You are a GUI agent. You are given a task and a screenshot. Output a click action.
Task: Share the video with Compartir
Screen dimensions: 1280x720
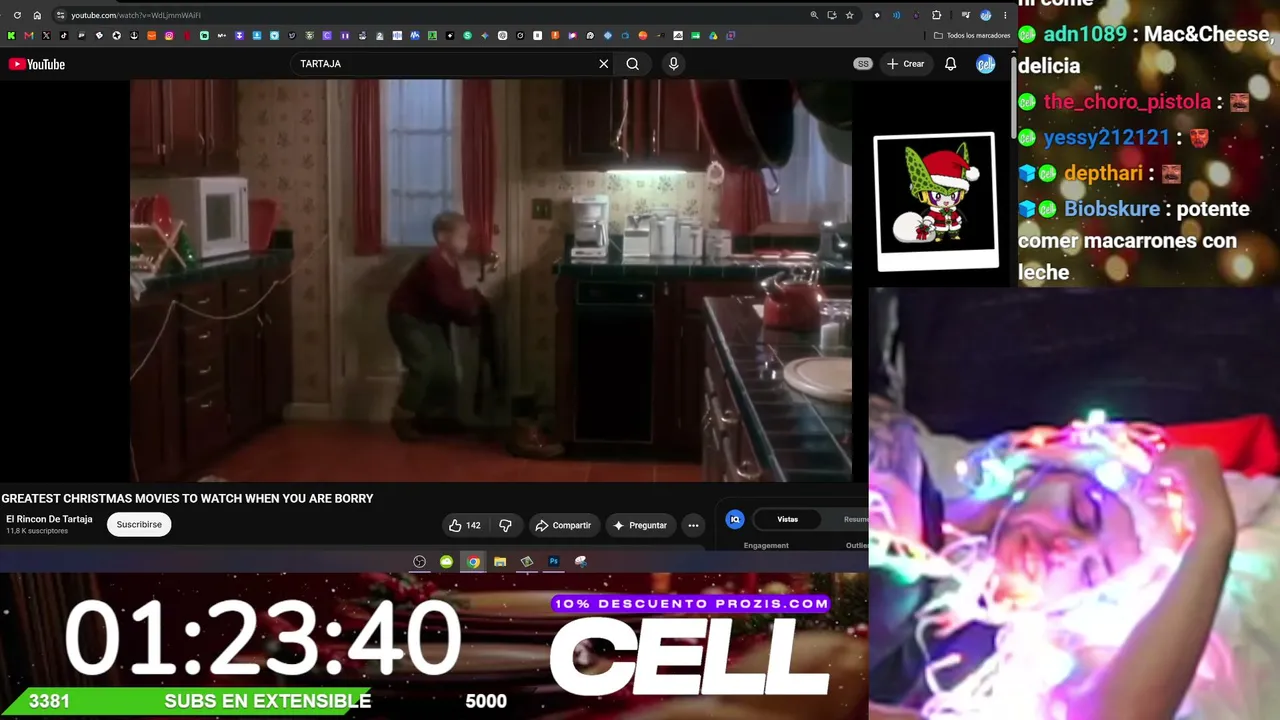point(563,525)
